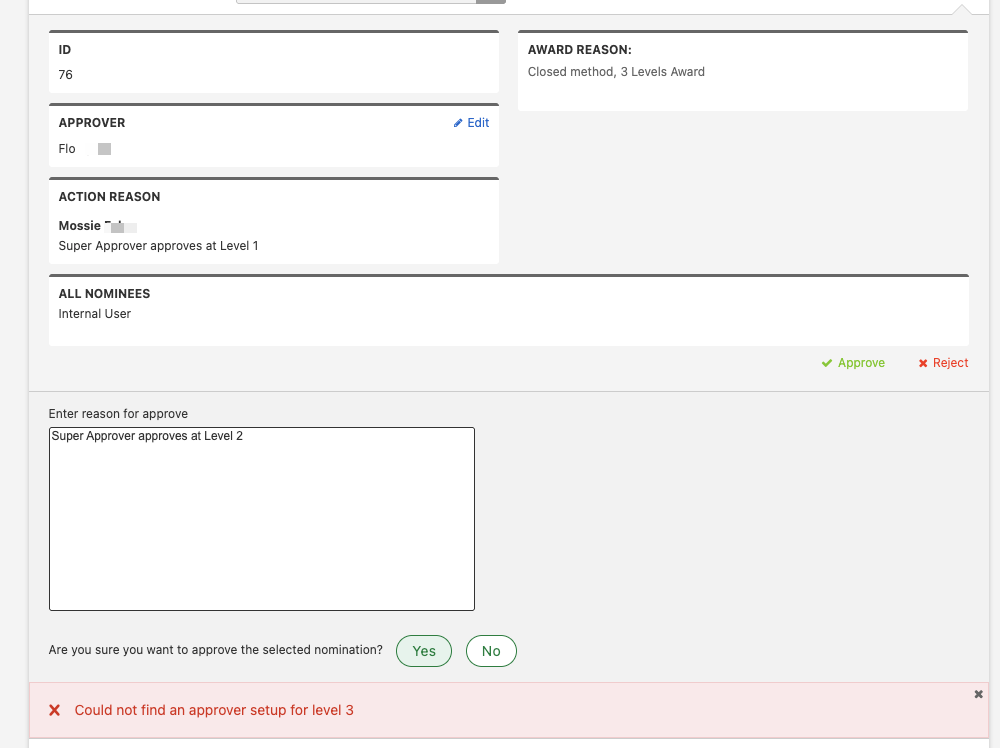Select 'Super Approver approves at Level 1' text
Viewport: 1000px width, 748px height.
tap(158, 246)
